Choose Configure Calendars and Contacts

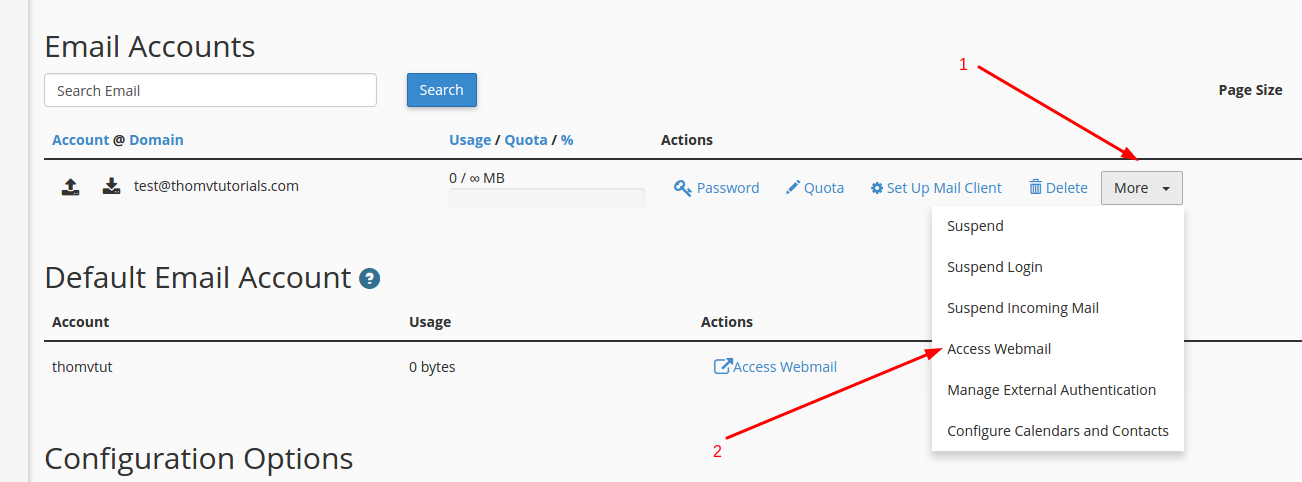pyautogui.click(x=1058, y=431)
